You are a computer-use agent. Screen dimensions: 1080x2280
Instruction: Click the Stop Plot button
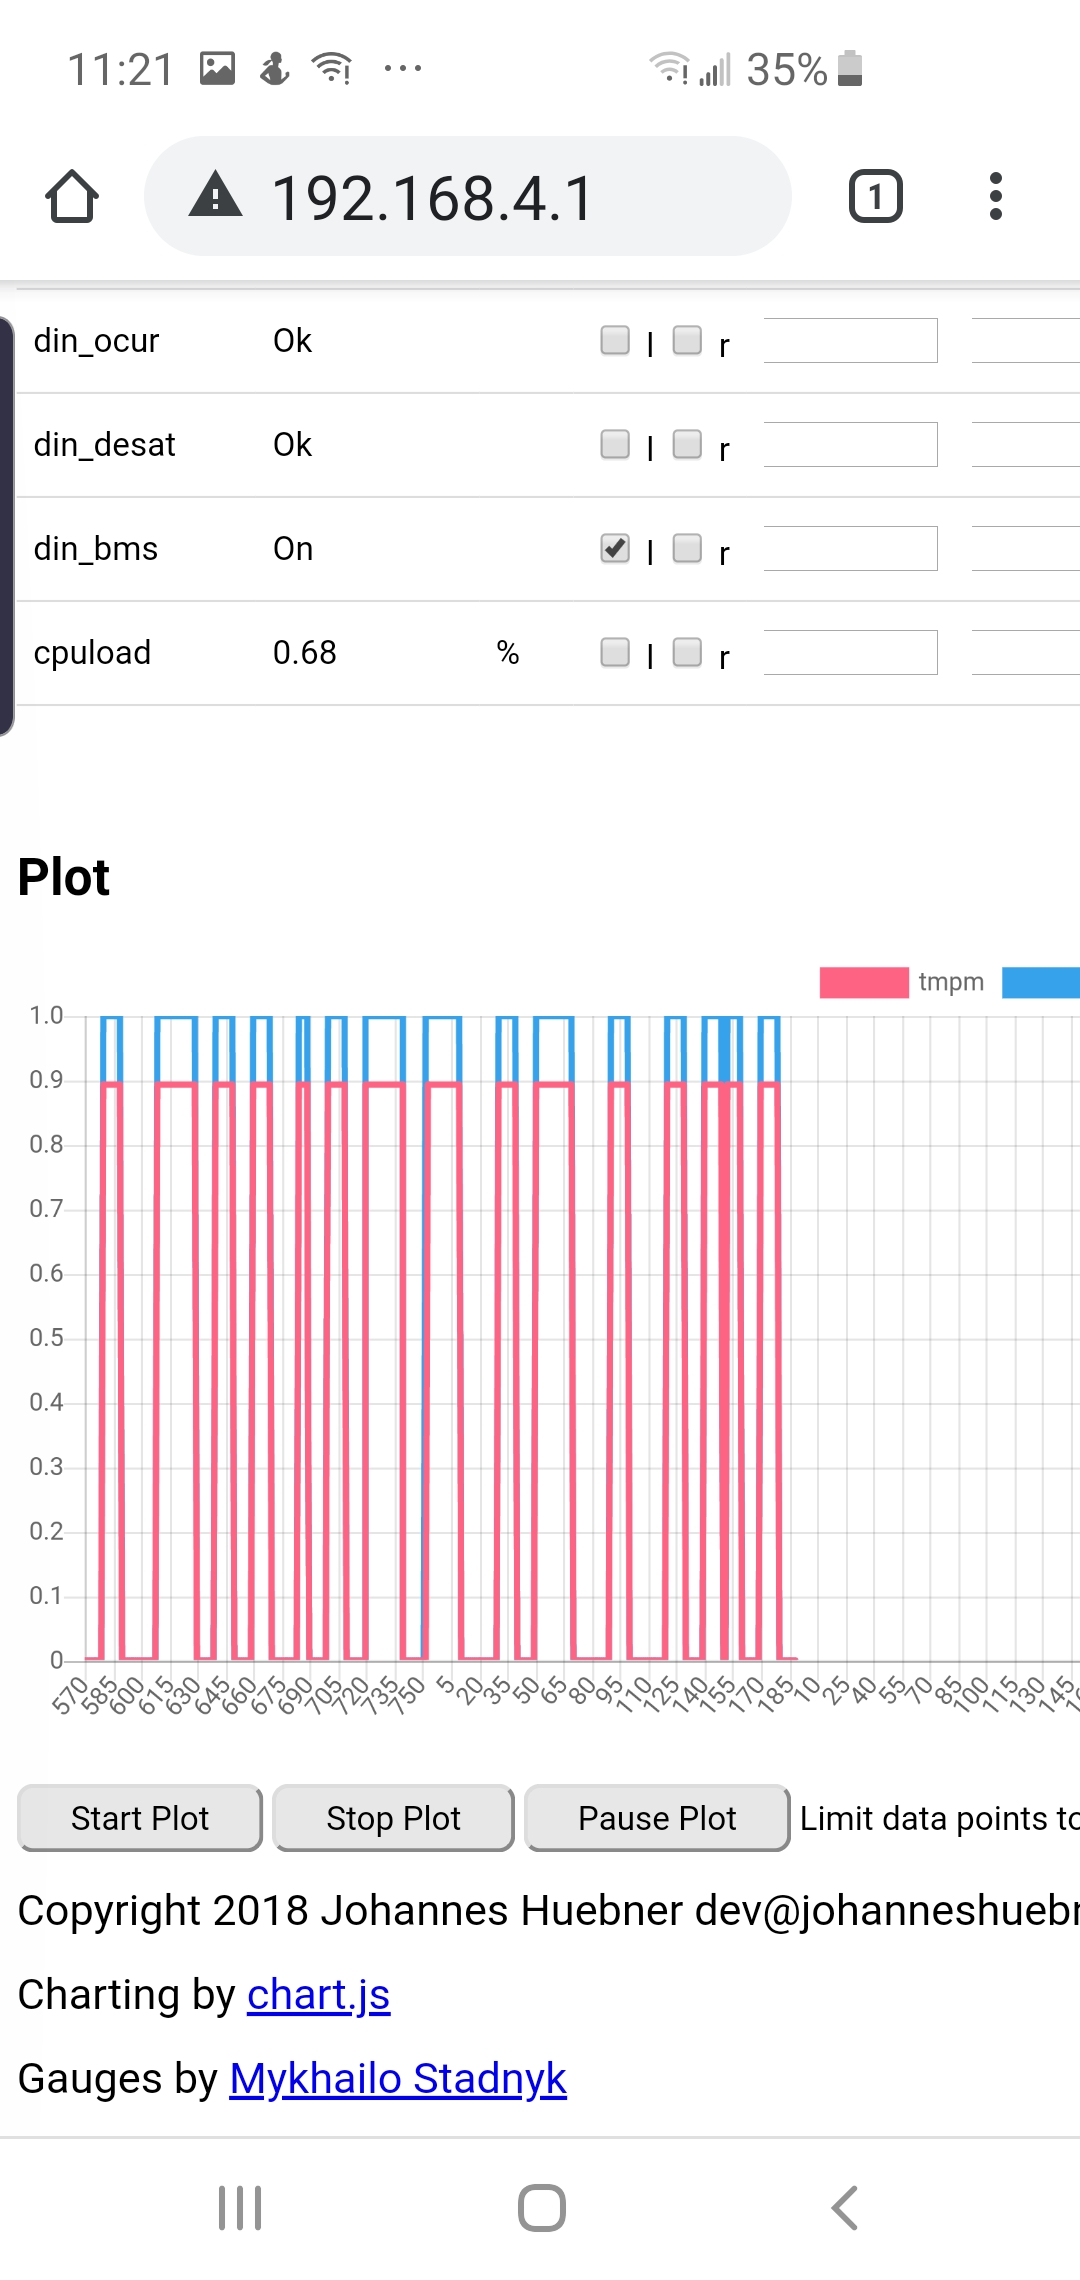393,1818
